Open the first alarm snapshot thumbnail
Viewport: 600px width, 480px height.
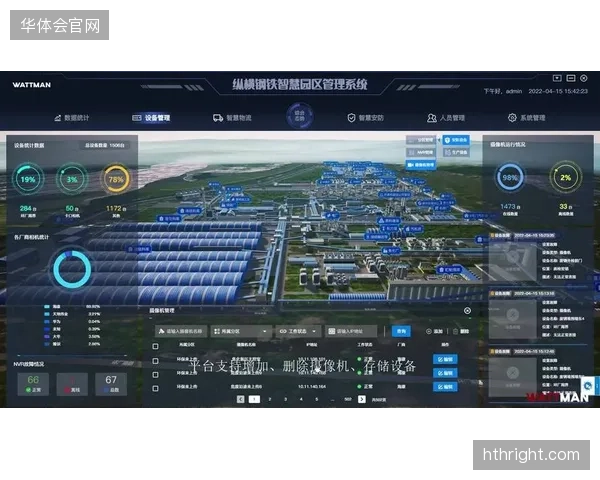coord(512,260)
